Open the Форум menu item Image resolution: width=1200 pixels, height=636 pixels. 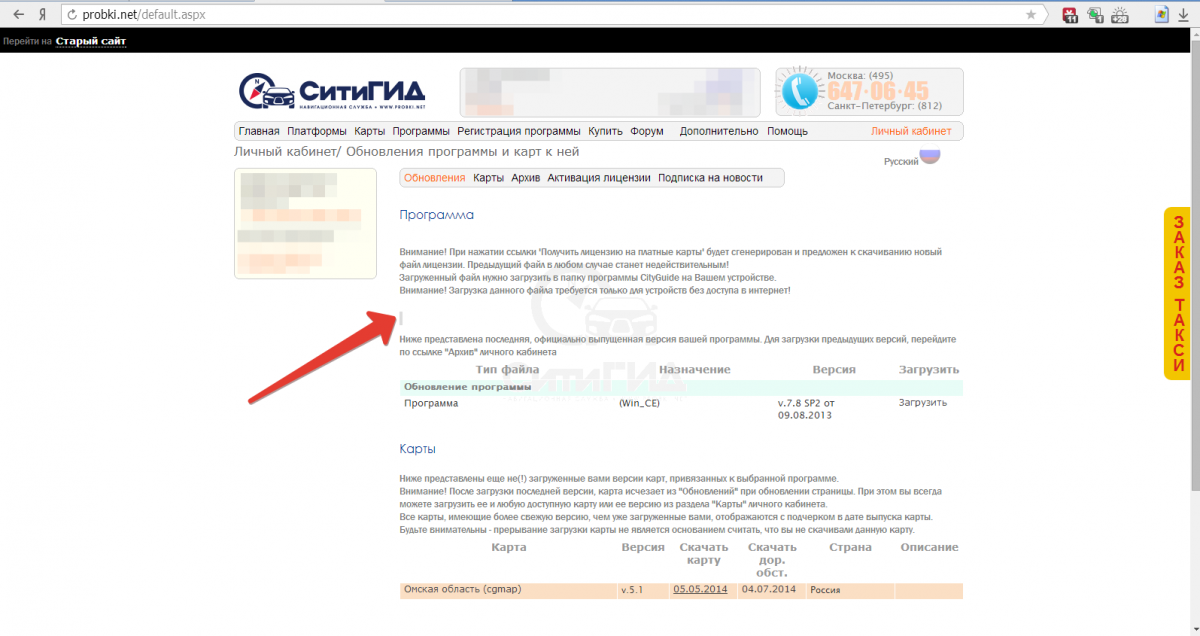tap(647, 131)
